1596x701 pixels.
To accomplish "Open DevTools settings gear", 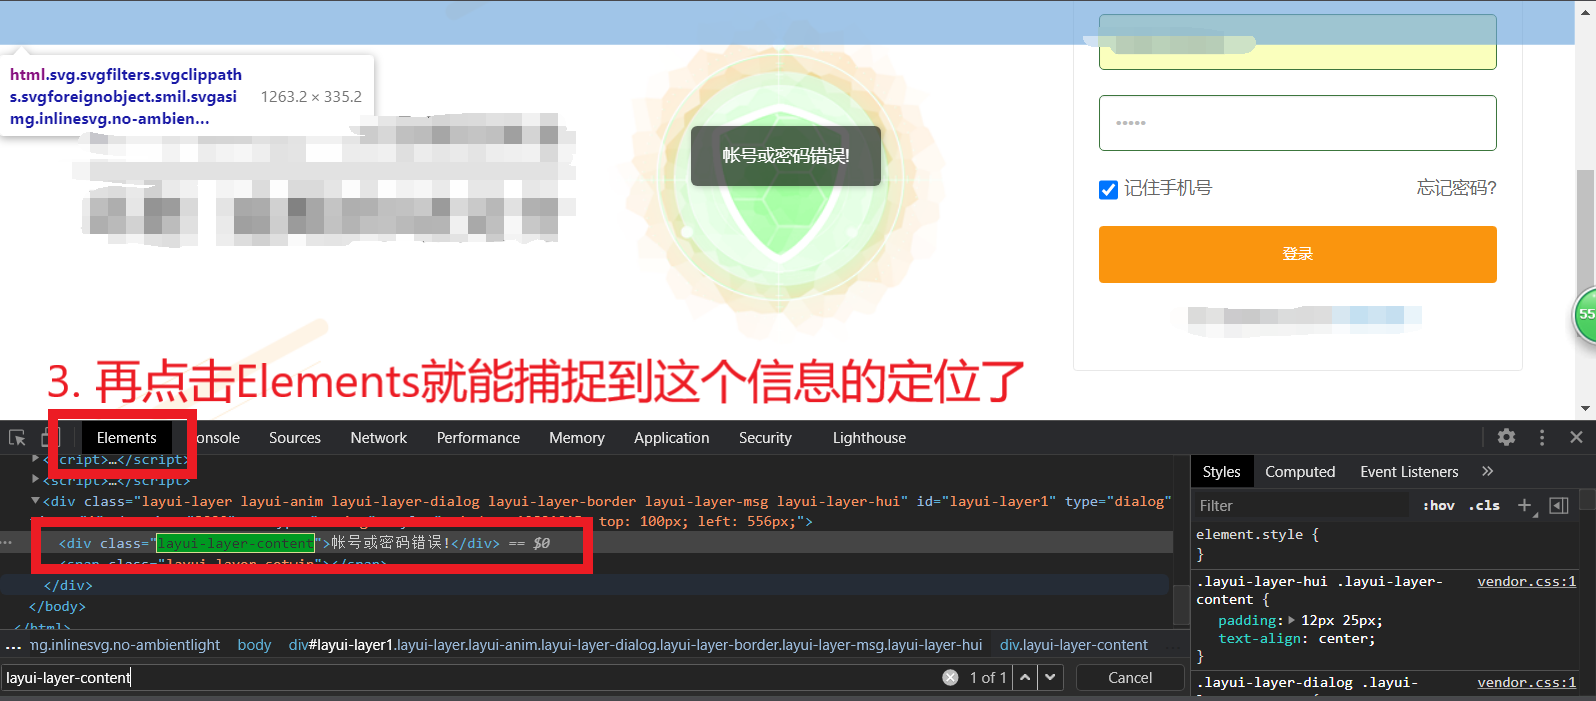I will (x=1506, y=437).
